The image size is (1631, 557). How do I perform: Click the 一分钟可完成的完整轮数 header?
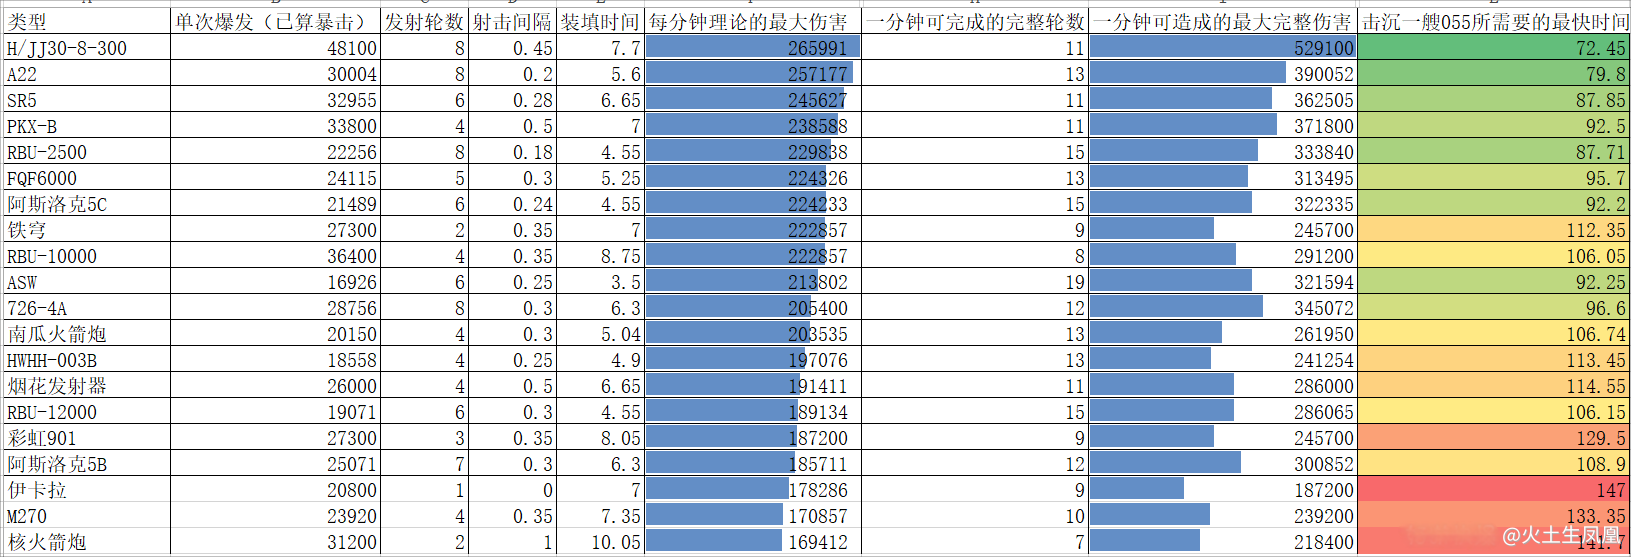click(975, 22)
